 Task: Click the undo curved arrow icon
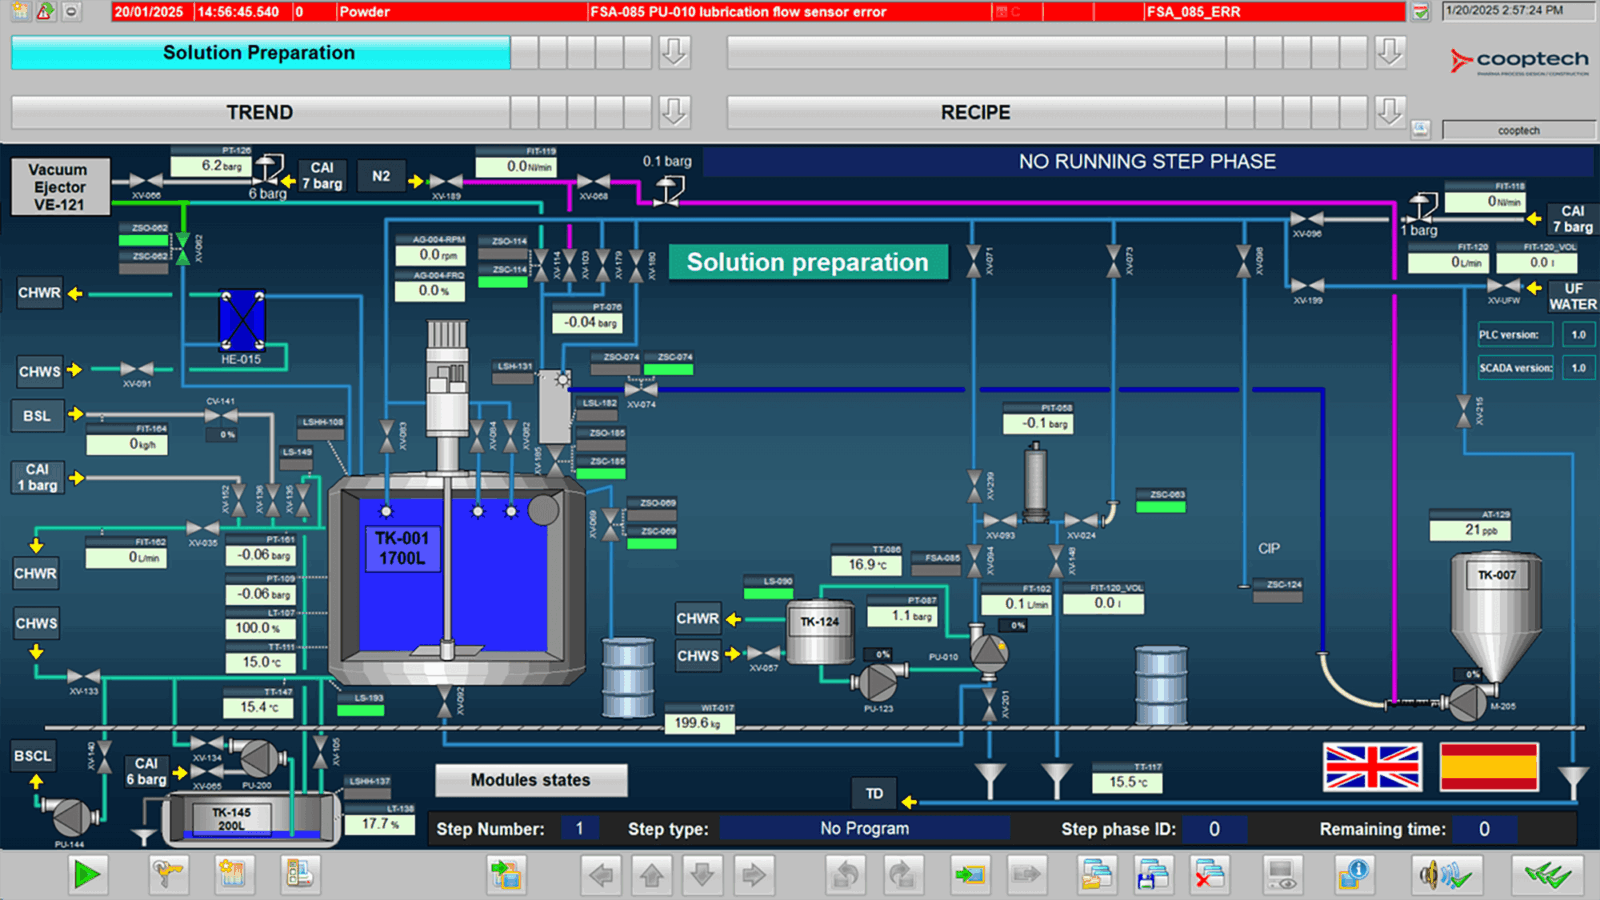(x=846, y=875)
